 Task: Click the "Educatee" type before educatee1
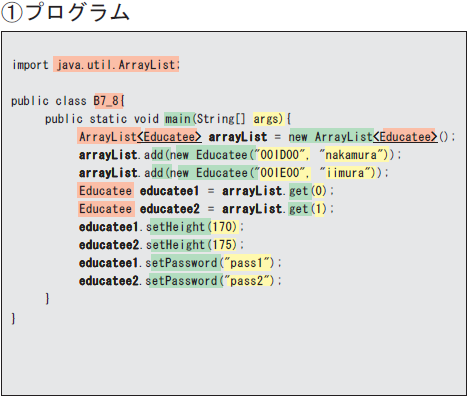105,191
